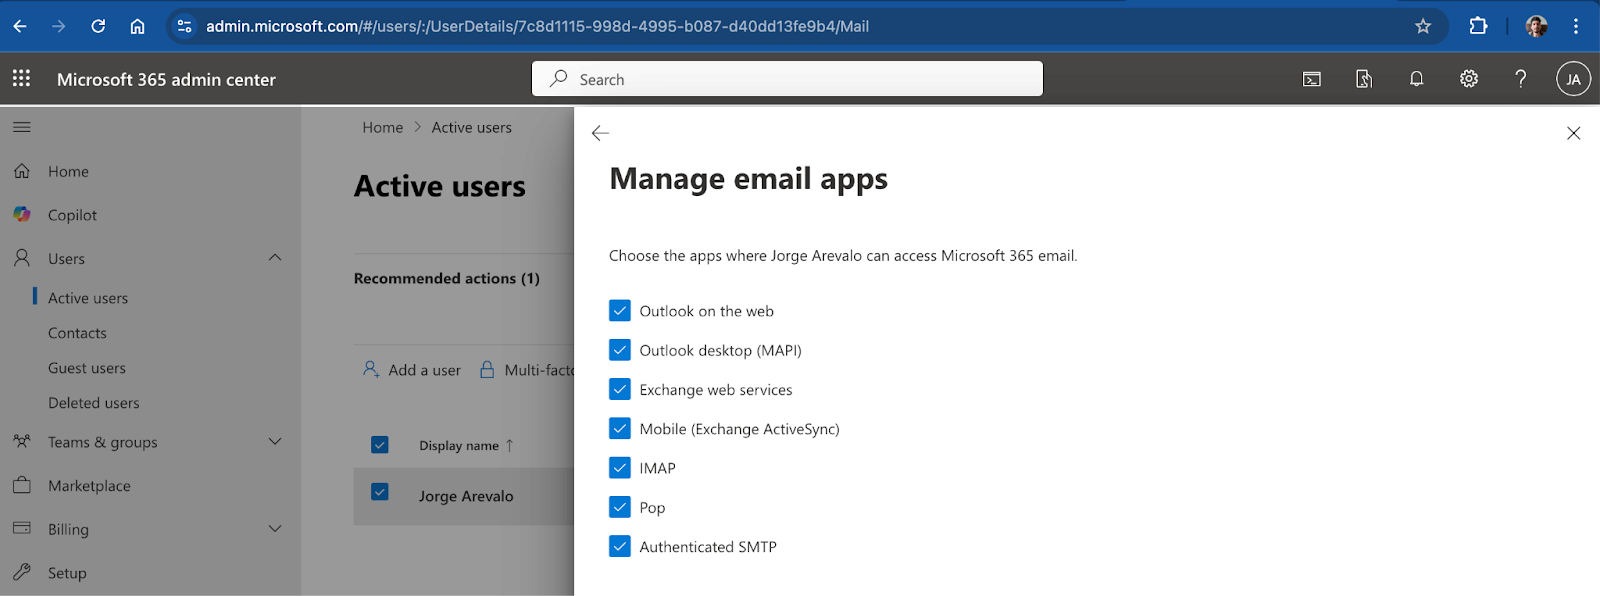Click Recommended actions (1)
Screen dimensions: 1600x596
(x=447, y=278)
